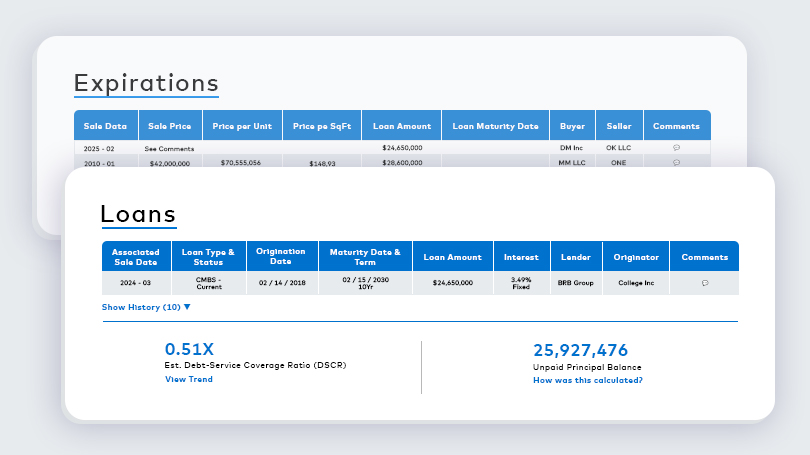
Task: Click the 25,927,476 unpaid balance value
Action: coord(581,350)
